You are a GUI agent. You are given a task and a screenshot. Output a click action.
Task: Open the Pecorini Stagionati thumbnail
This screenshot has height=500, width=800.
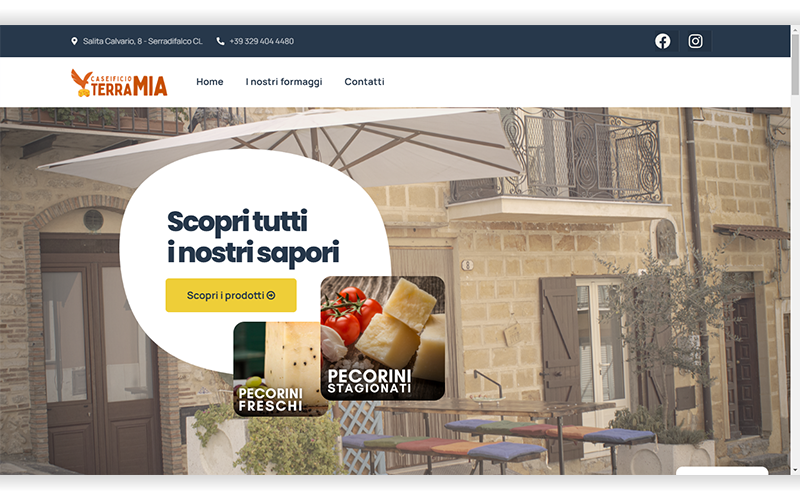pos(383,338)
